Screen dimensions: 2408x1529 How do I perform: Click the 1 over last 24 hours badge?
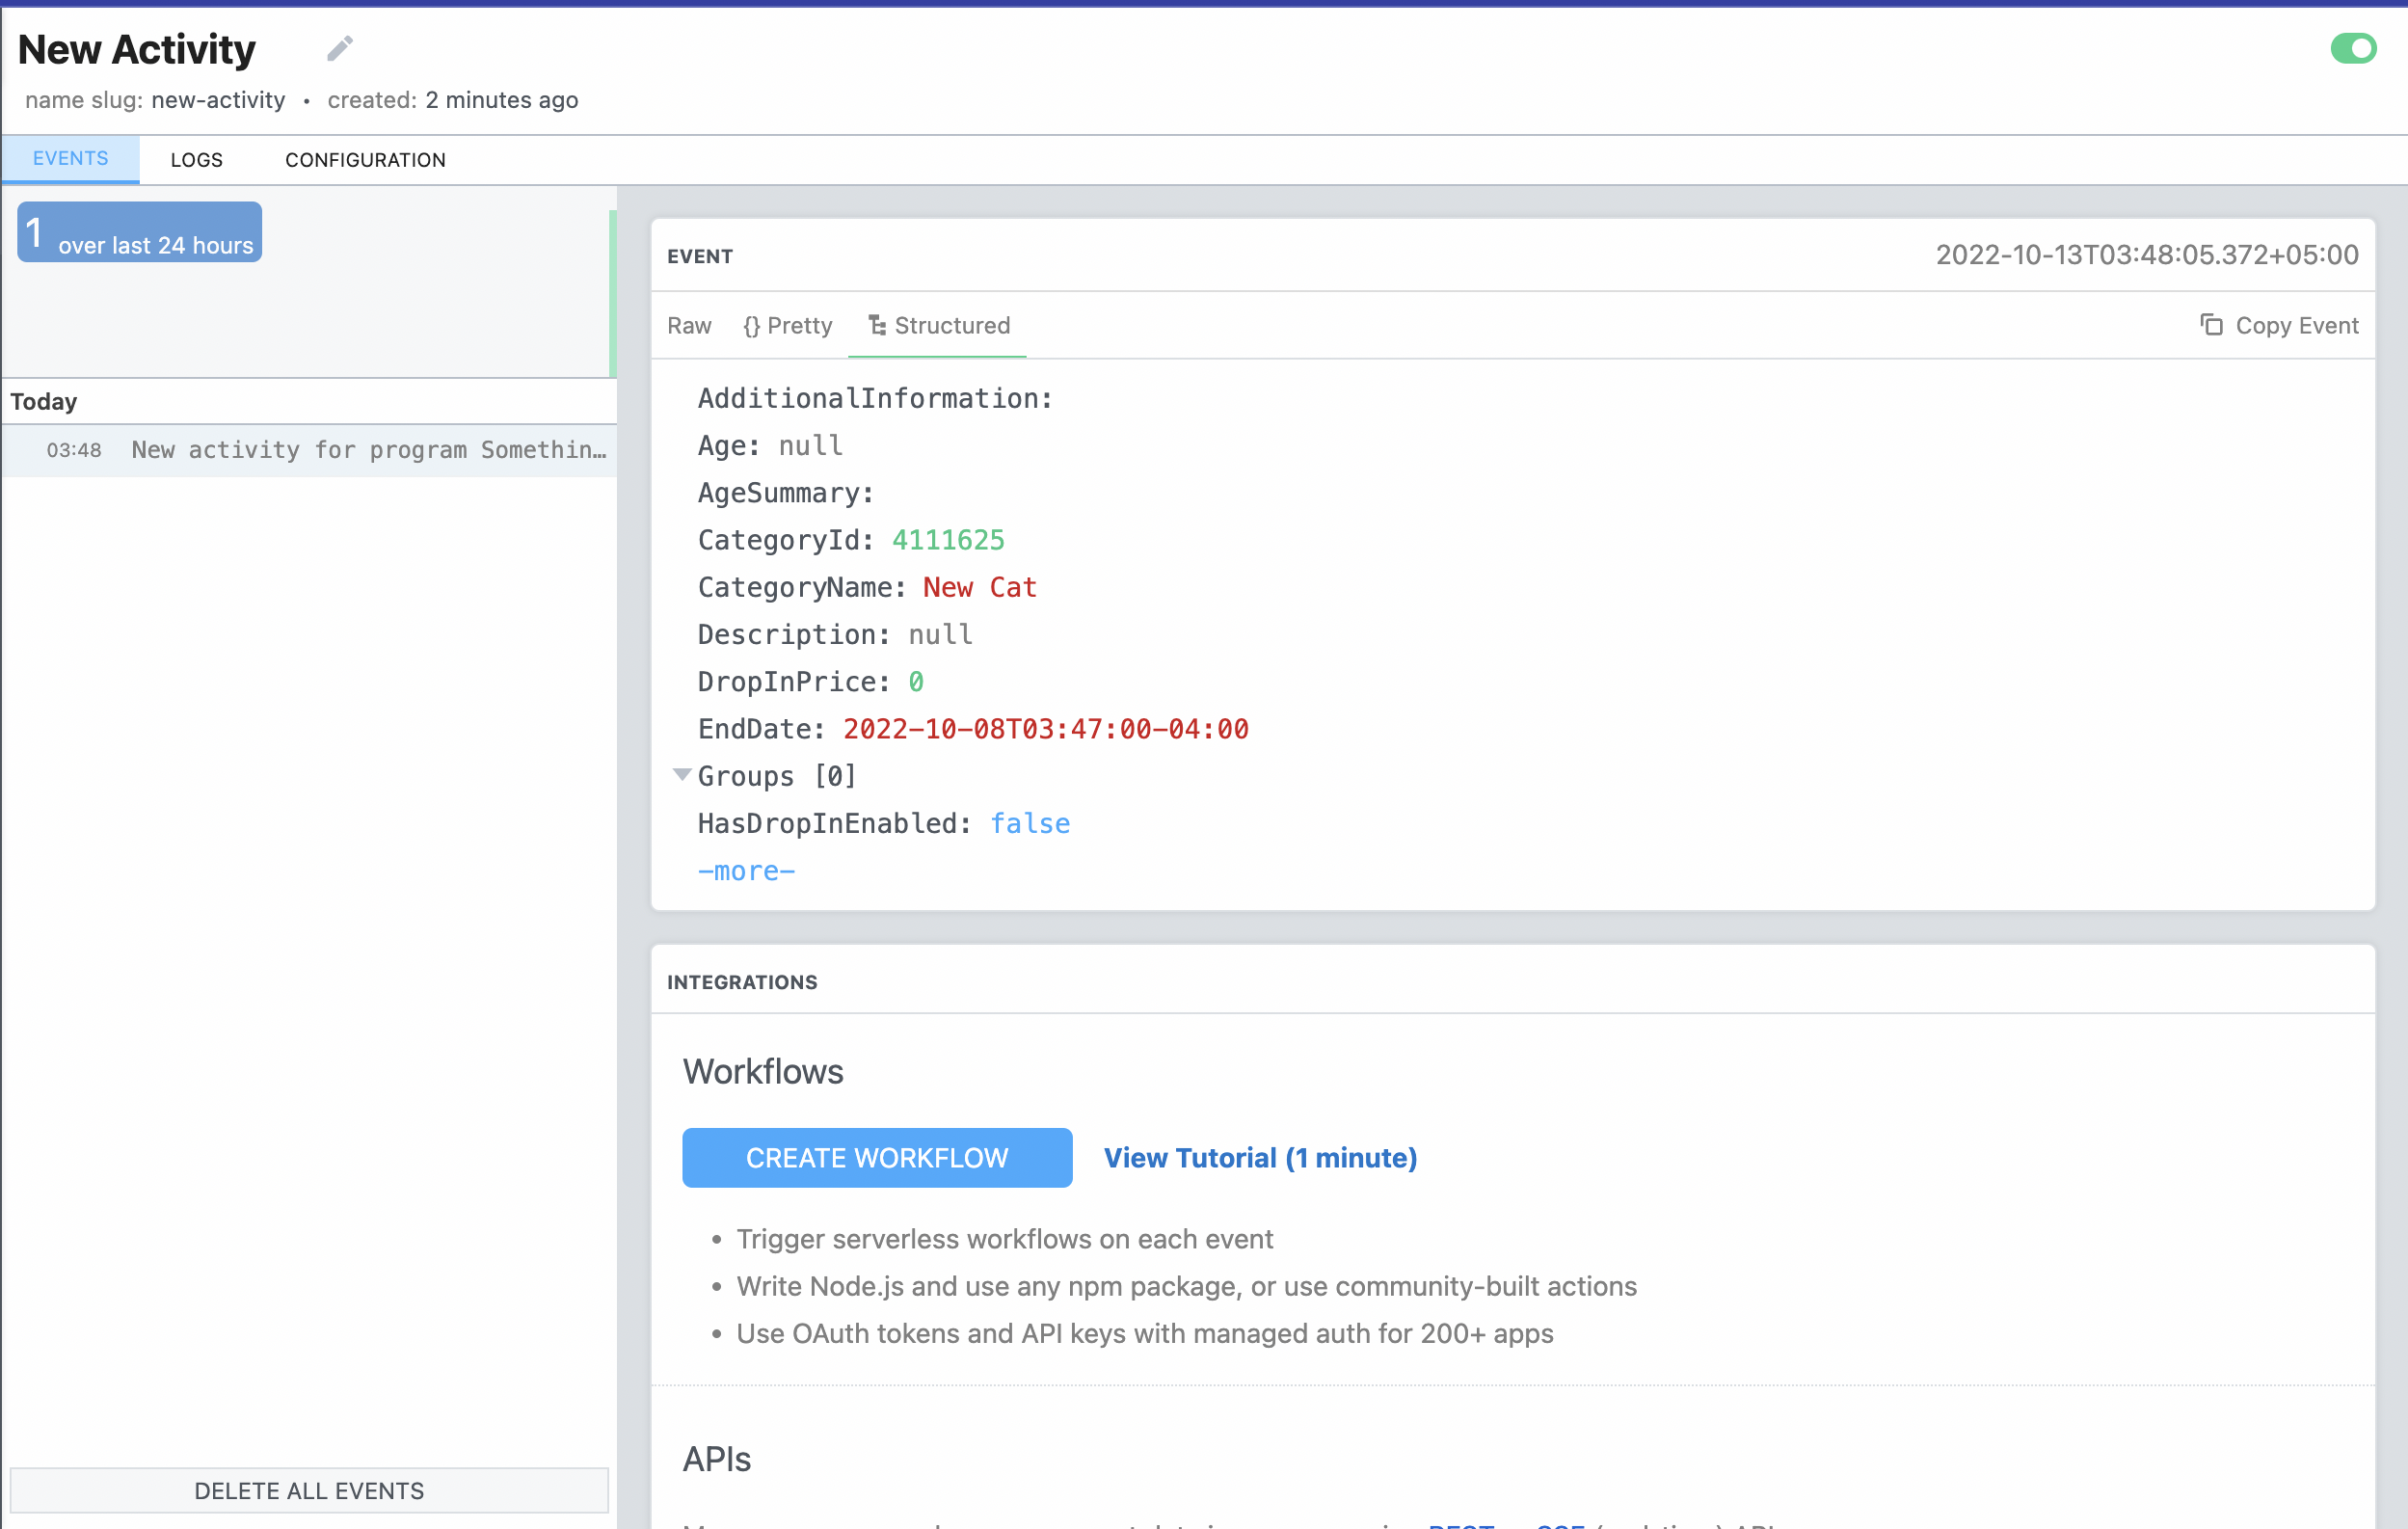click(x=140, y=233)
